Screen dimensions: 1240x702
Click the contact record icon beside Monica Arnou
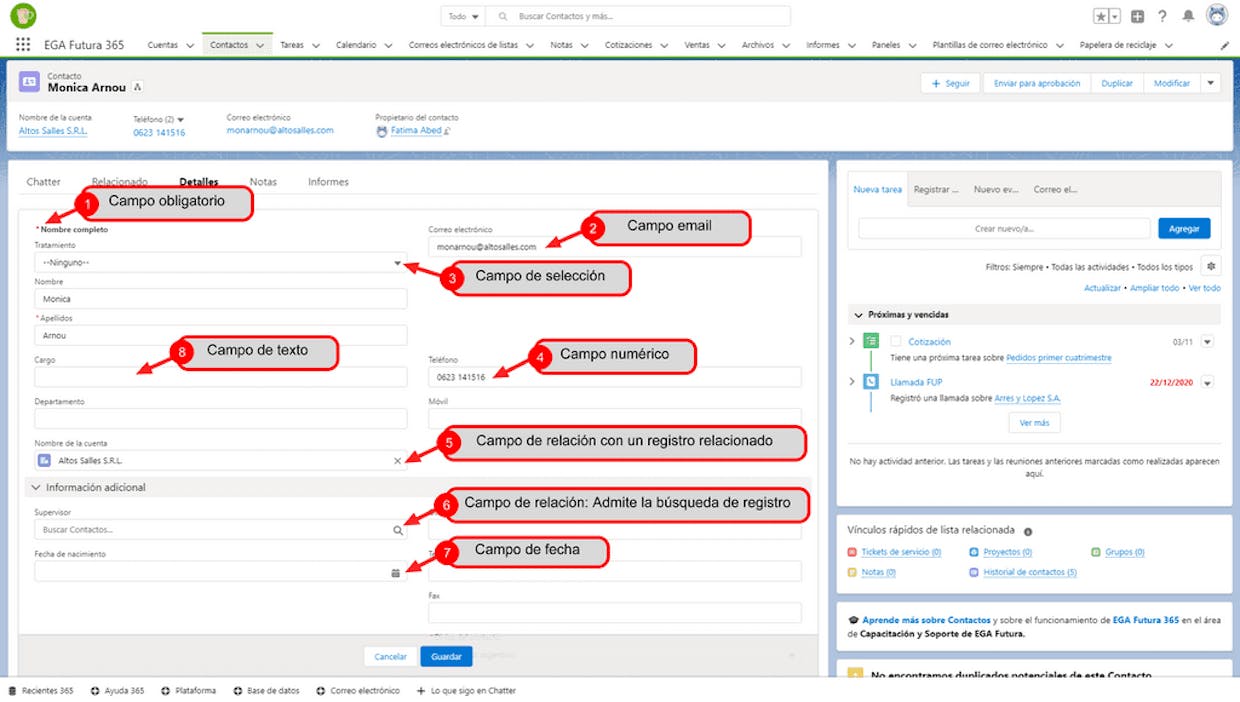[29, 82]
